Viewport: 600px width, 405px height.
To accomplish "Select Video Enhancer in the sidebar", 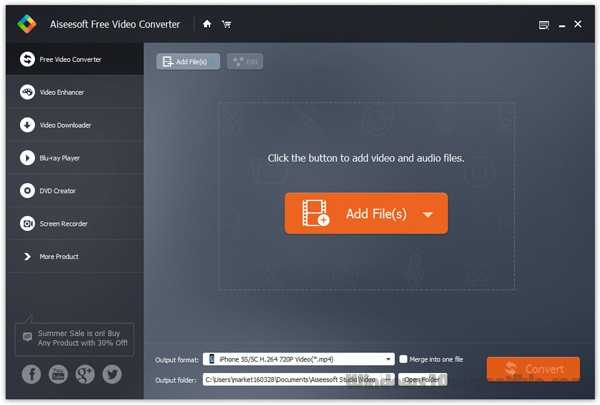I will coord(61,92).
